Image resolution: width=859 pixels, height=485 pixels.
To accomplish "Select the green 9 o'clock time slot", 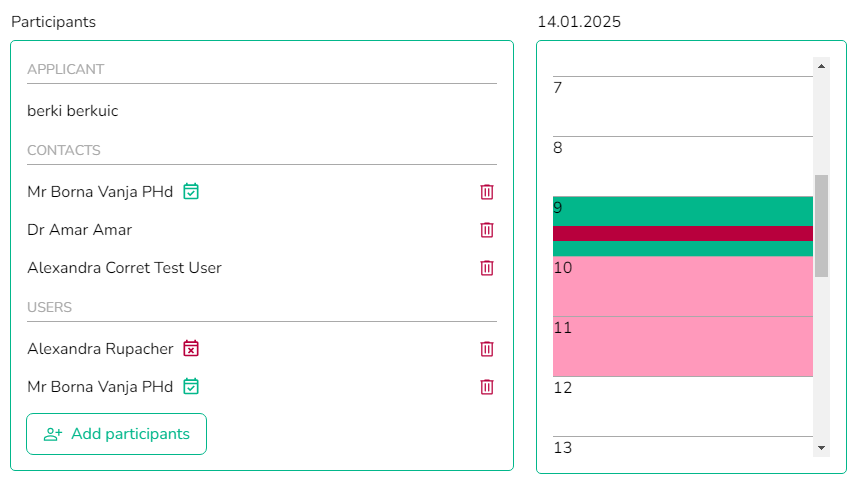I will pyautogui.click(x=683, y=211).
